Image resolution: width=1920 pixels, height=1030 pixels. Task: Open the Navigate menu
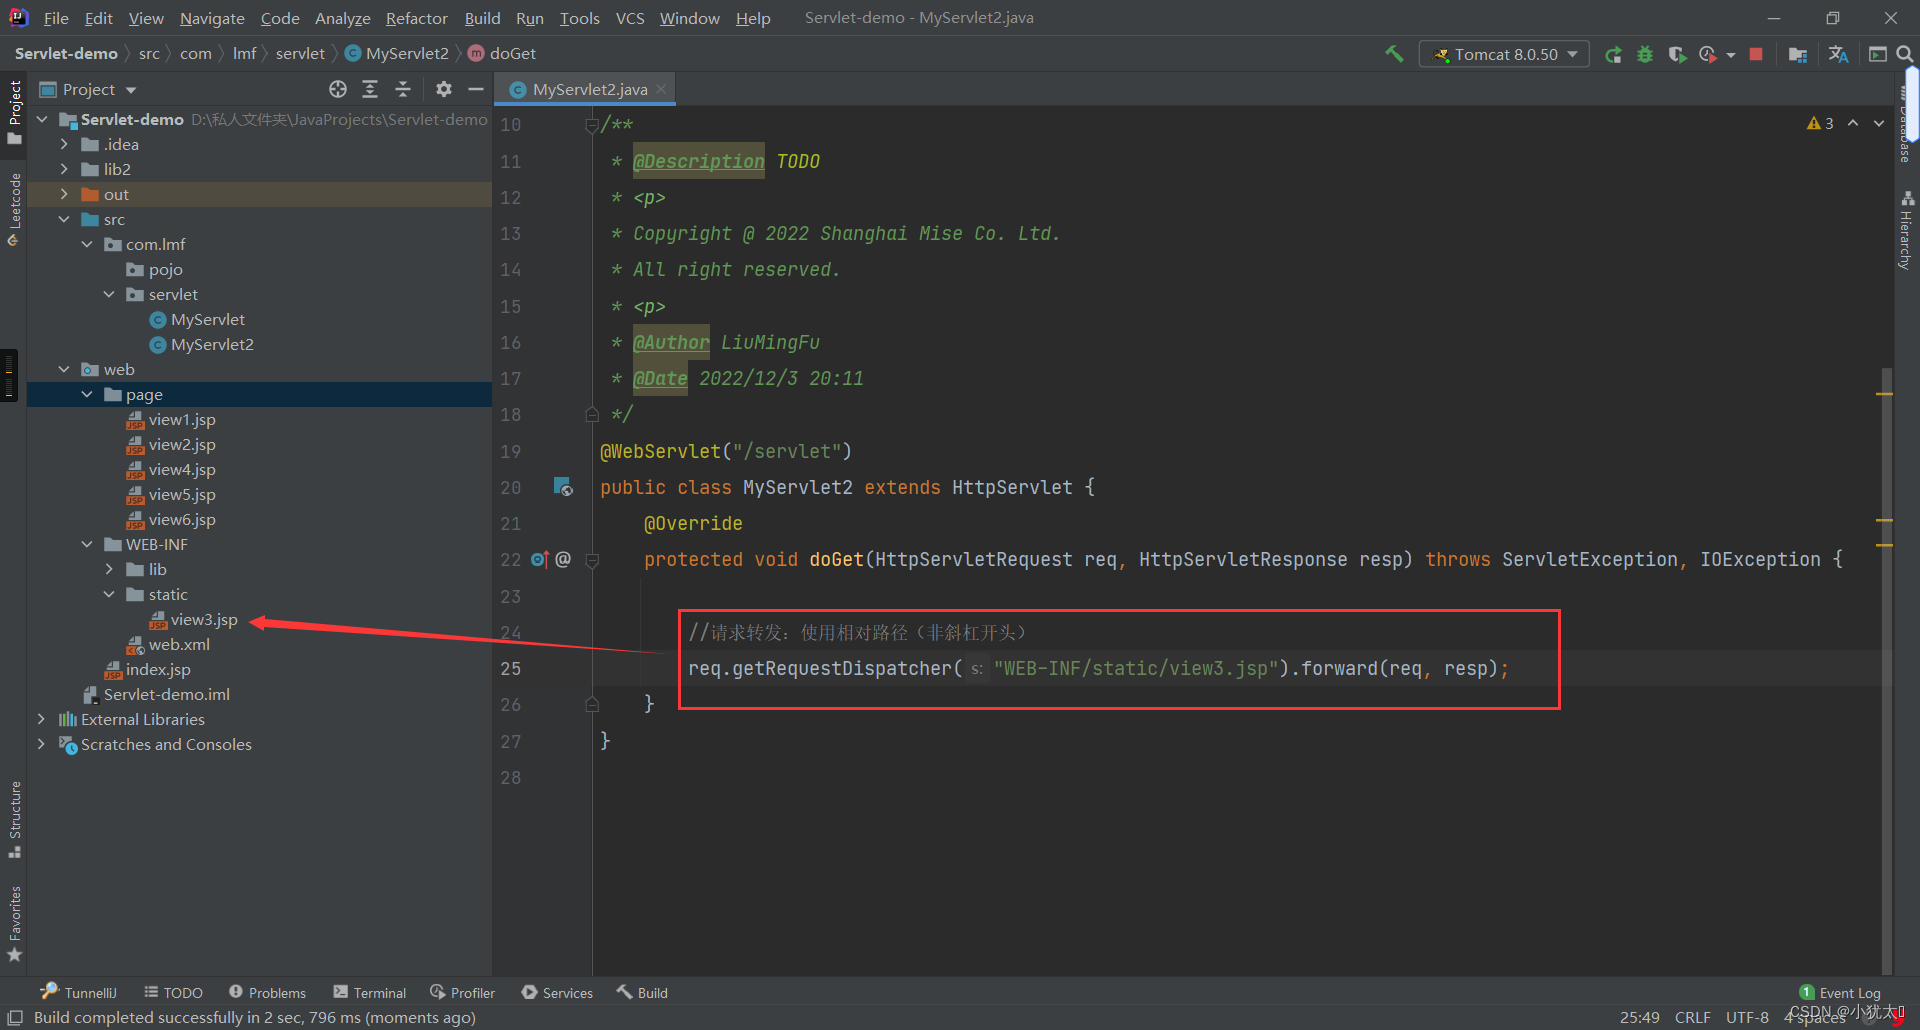[x=212, y=18]
